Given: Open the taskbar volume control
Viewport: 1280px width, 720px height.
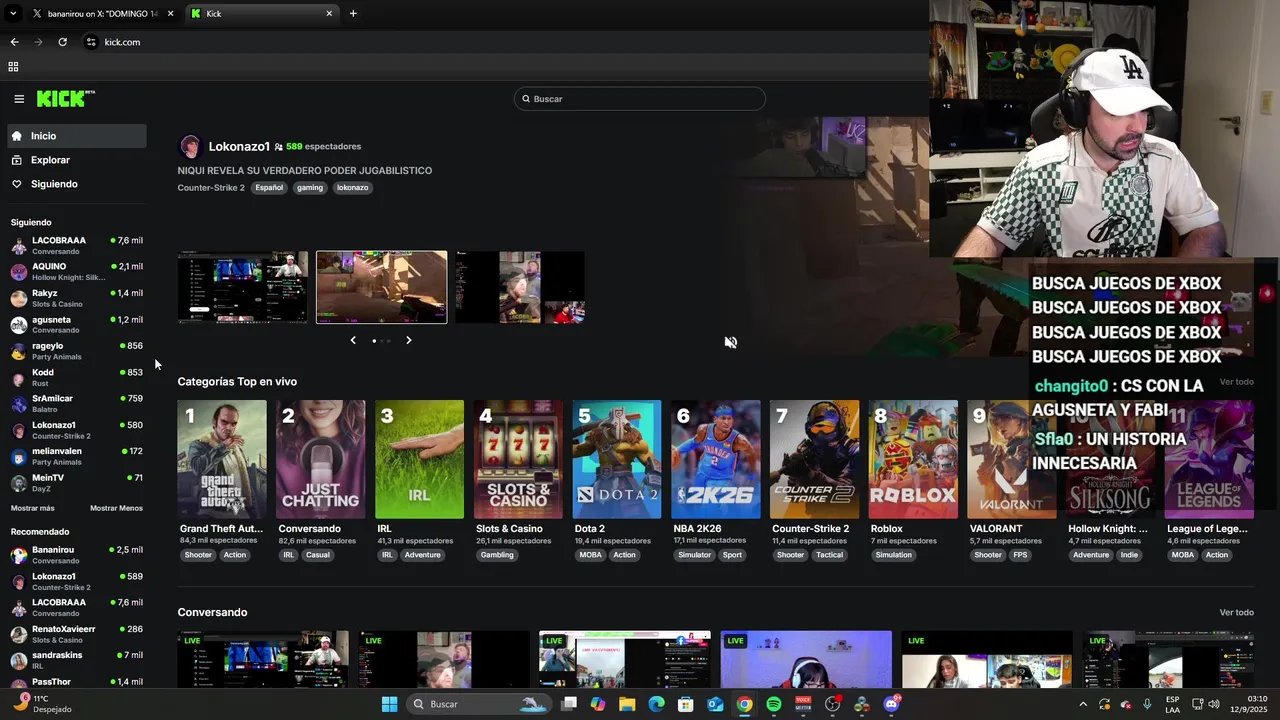Looking at the screenshot, I should (x=1213, y=704).
